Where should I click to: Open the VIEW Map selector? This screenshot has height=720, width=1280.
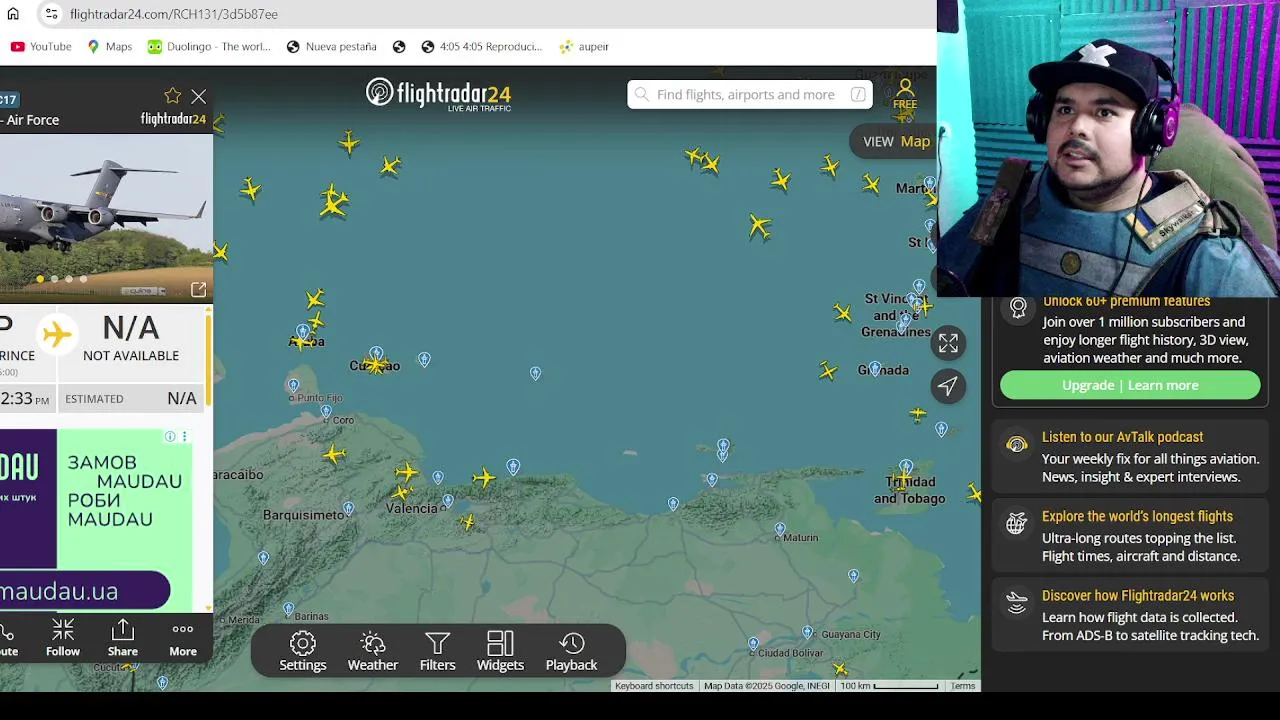pos(896,141)
